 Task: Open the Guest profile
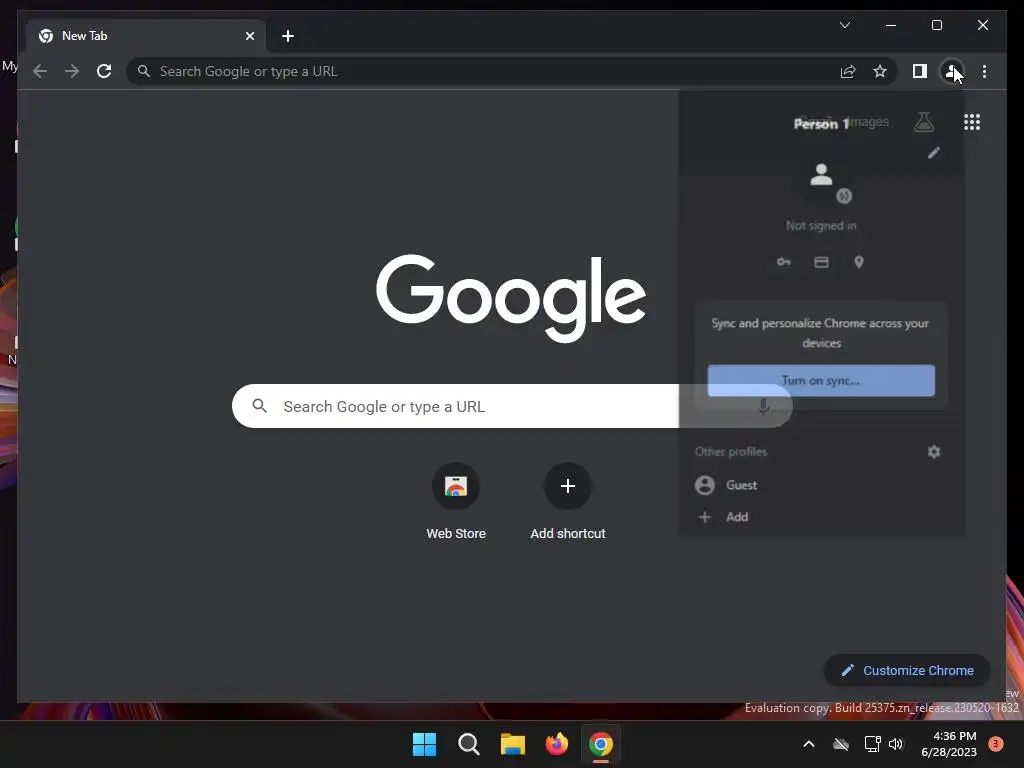[820, 485]
